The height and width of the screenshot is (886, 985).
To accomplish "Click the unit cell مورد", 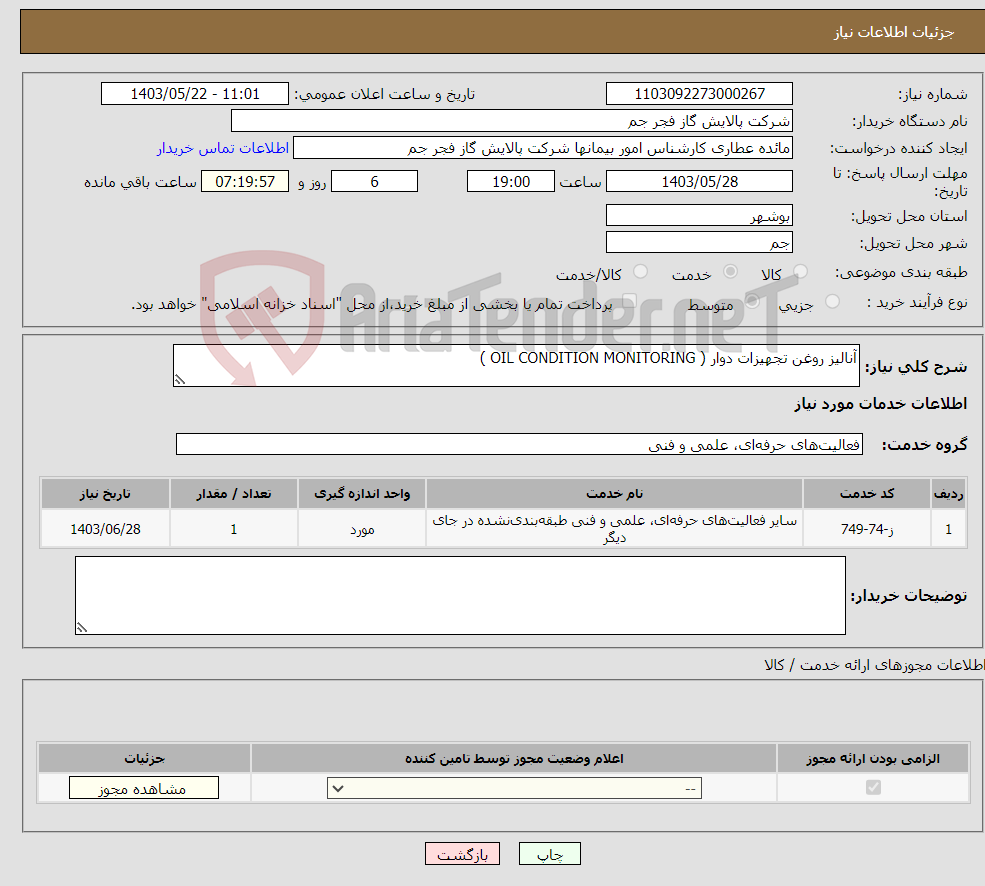I will pyautogui.click(x=362, y=529).
